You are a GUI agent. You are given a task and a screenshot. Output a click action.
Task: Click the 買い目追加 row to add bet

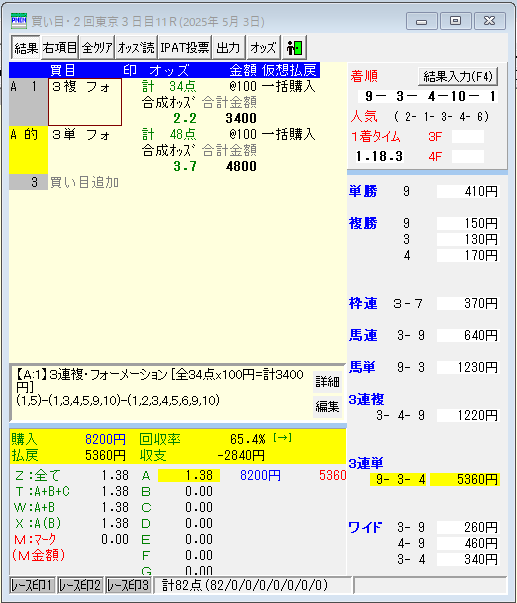click(x=84, y=182)
